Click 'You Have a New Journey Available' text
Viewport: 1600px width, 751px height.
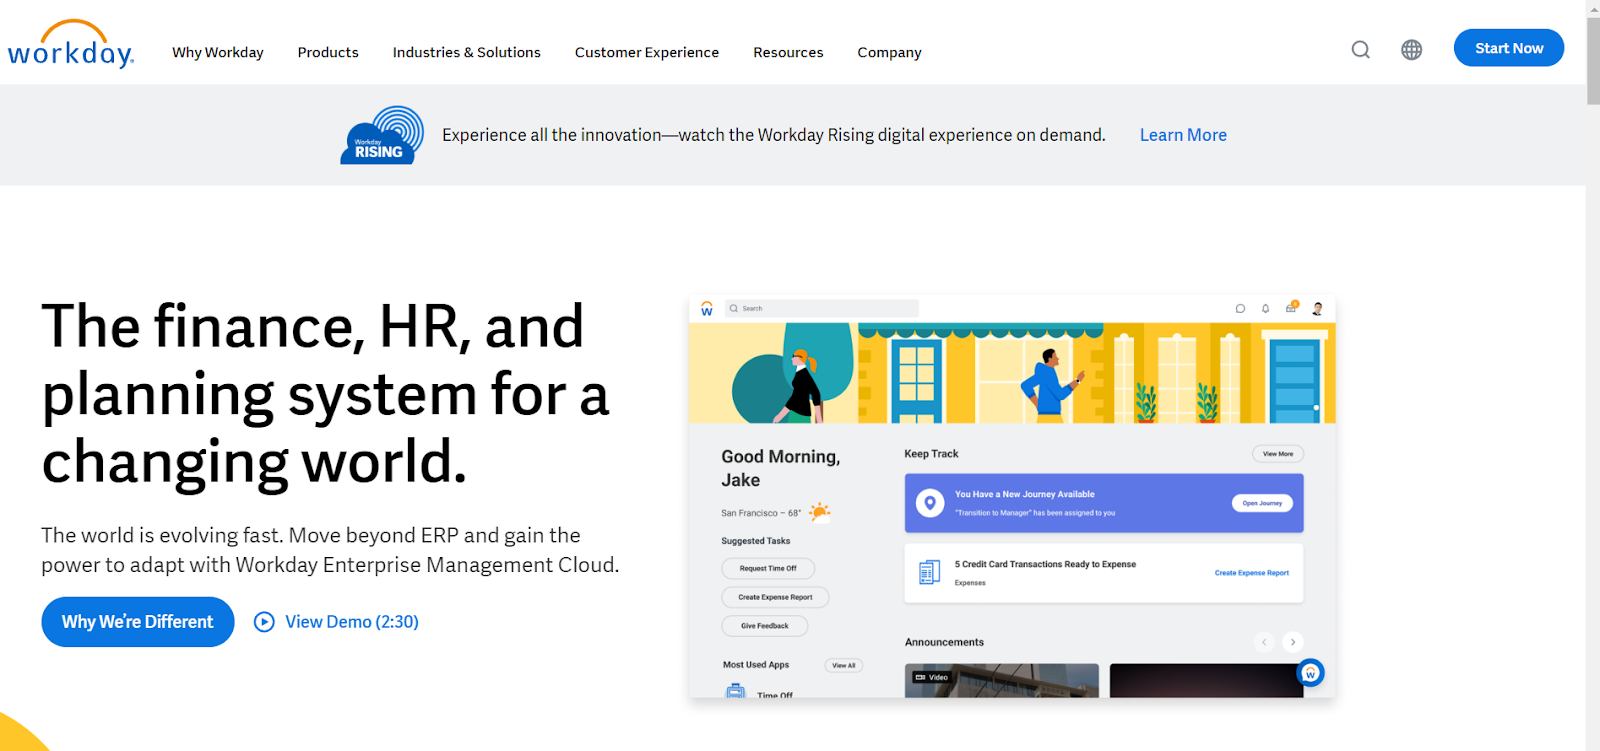(1025, 494)
